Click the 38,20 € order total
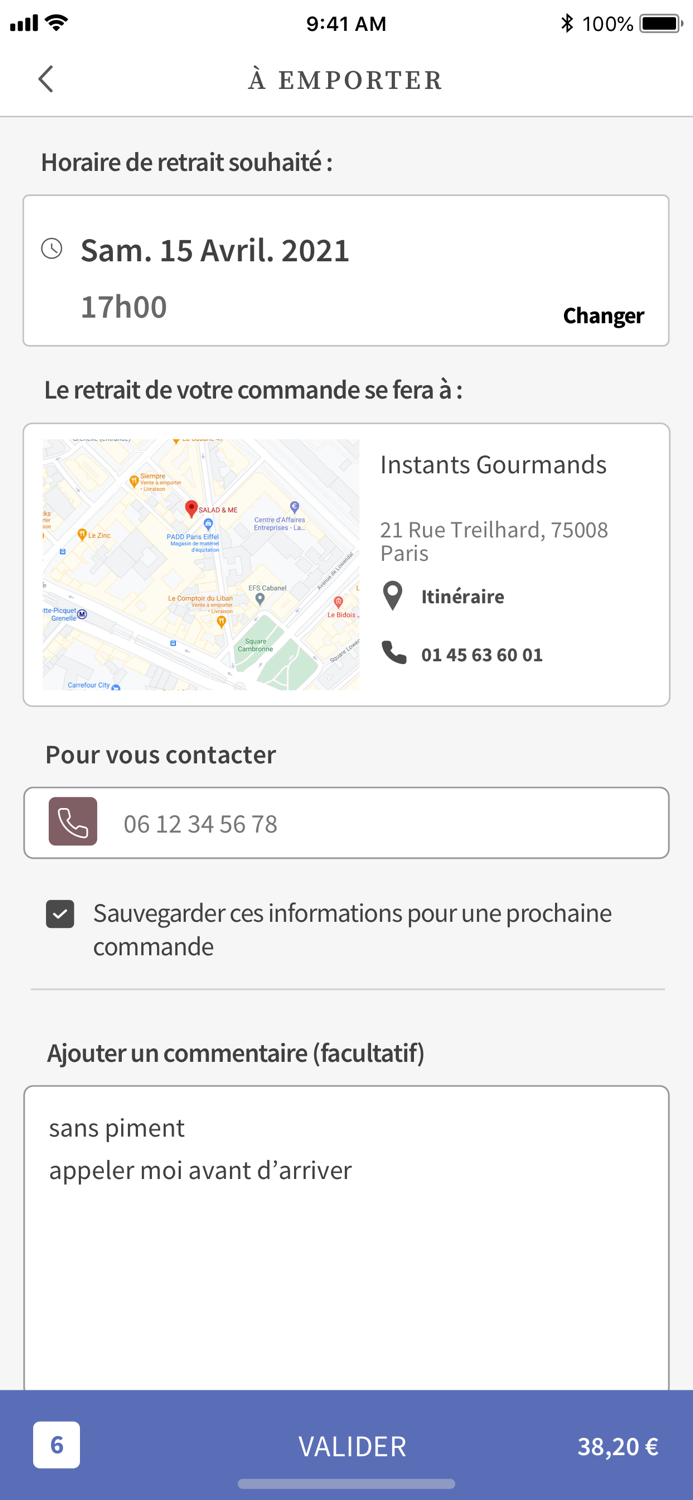The width and height of the screenshot is (693, 1500). (617, 1446)
